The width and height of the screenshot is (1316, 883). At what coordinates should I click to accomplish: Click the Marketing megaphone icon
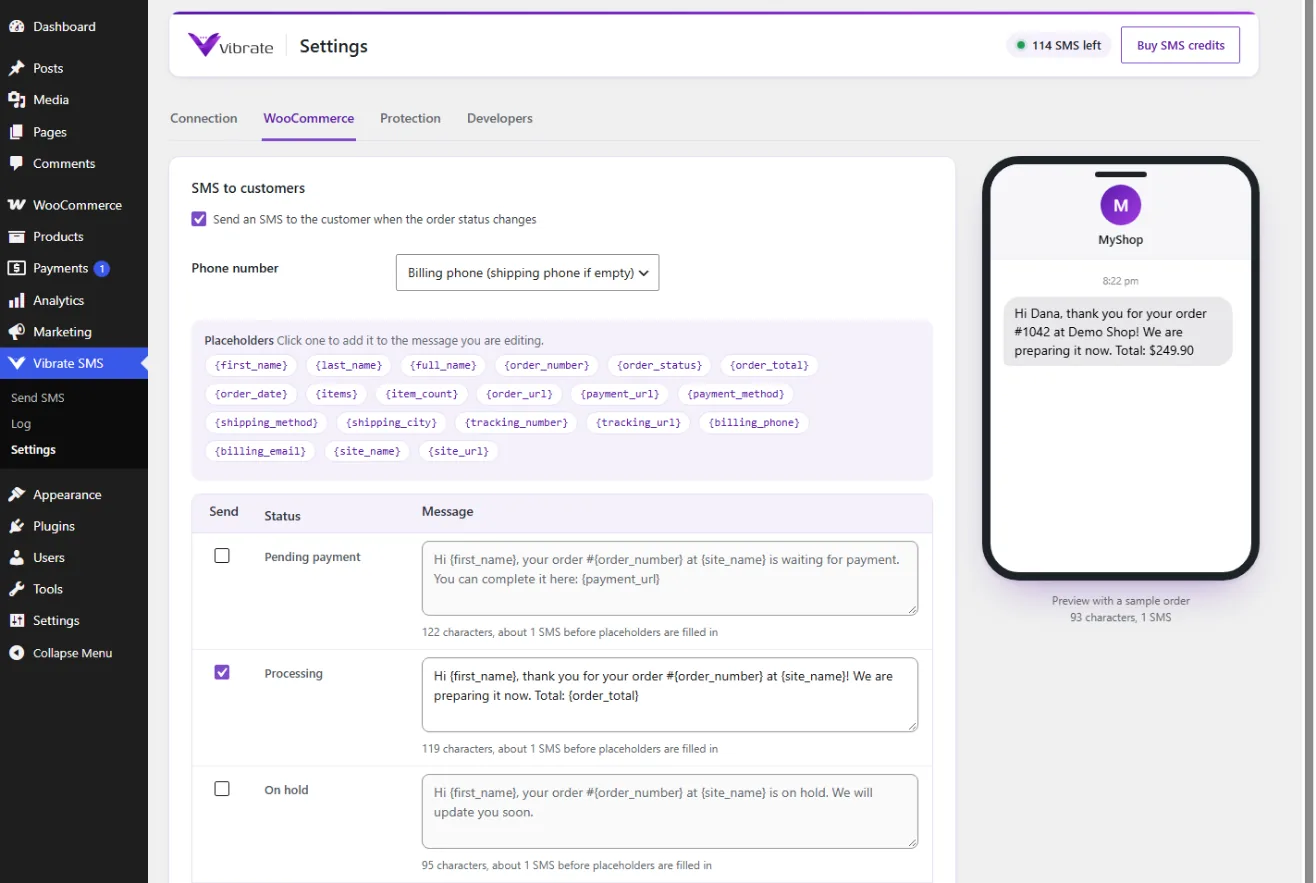(x=16, y=332)
